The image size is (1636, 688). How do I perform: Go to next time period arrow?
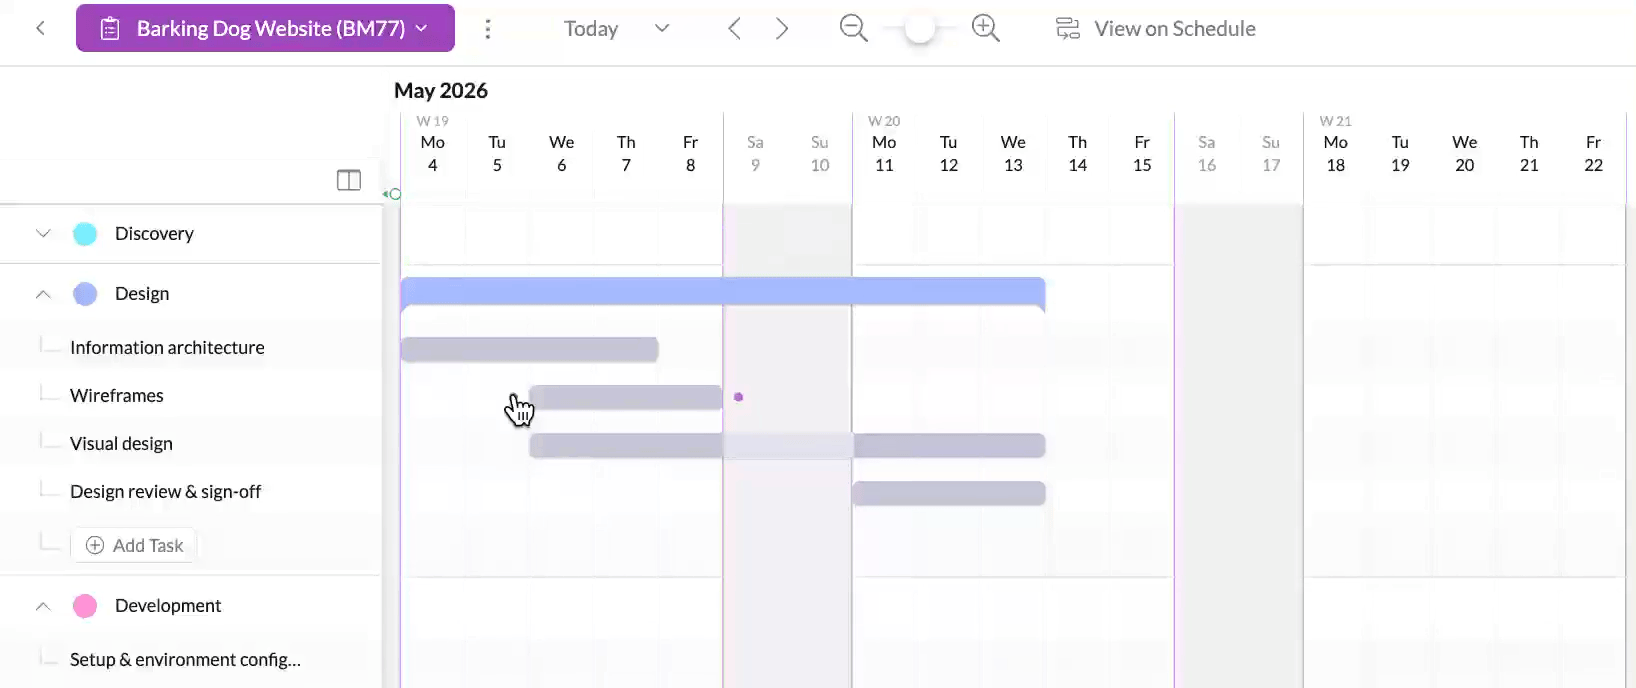click(x=782, y=29)
